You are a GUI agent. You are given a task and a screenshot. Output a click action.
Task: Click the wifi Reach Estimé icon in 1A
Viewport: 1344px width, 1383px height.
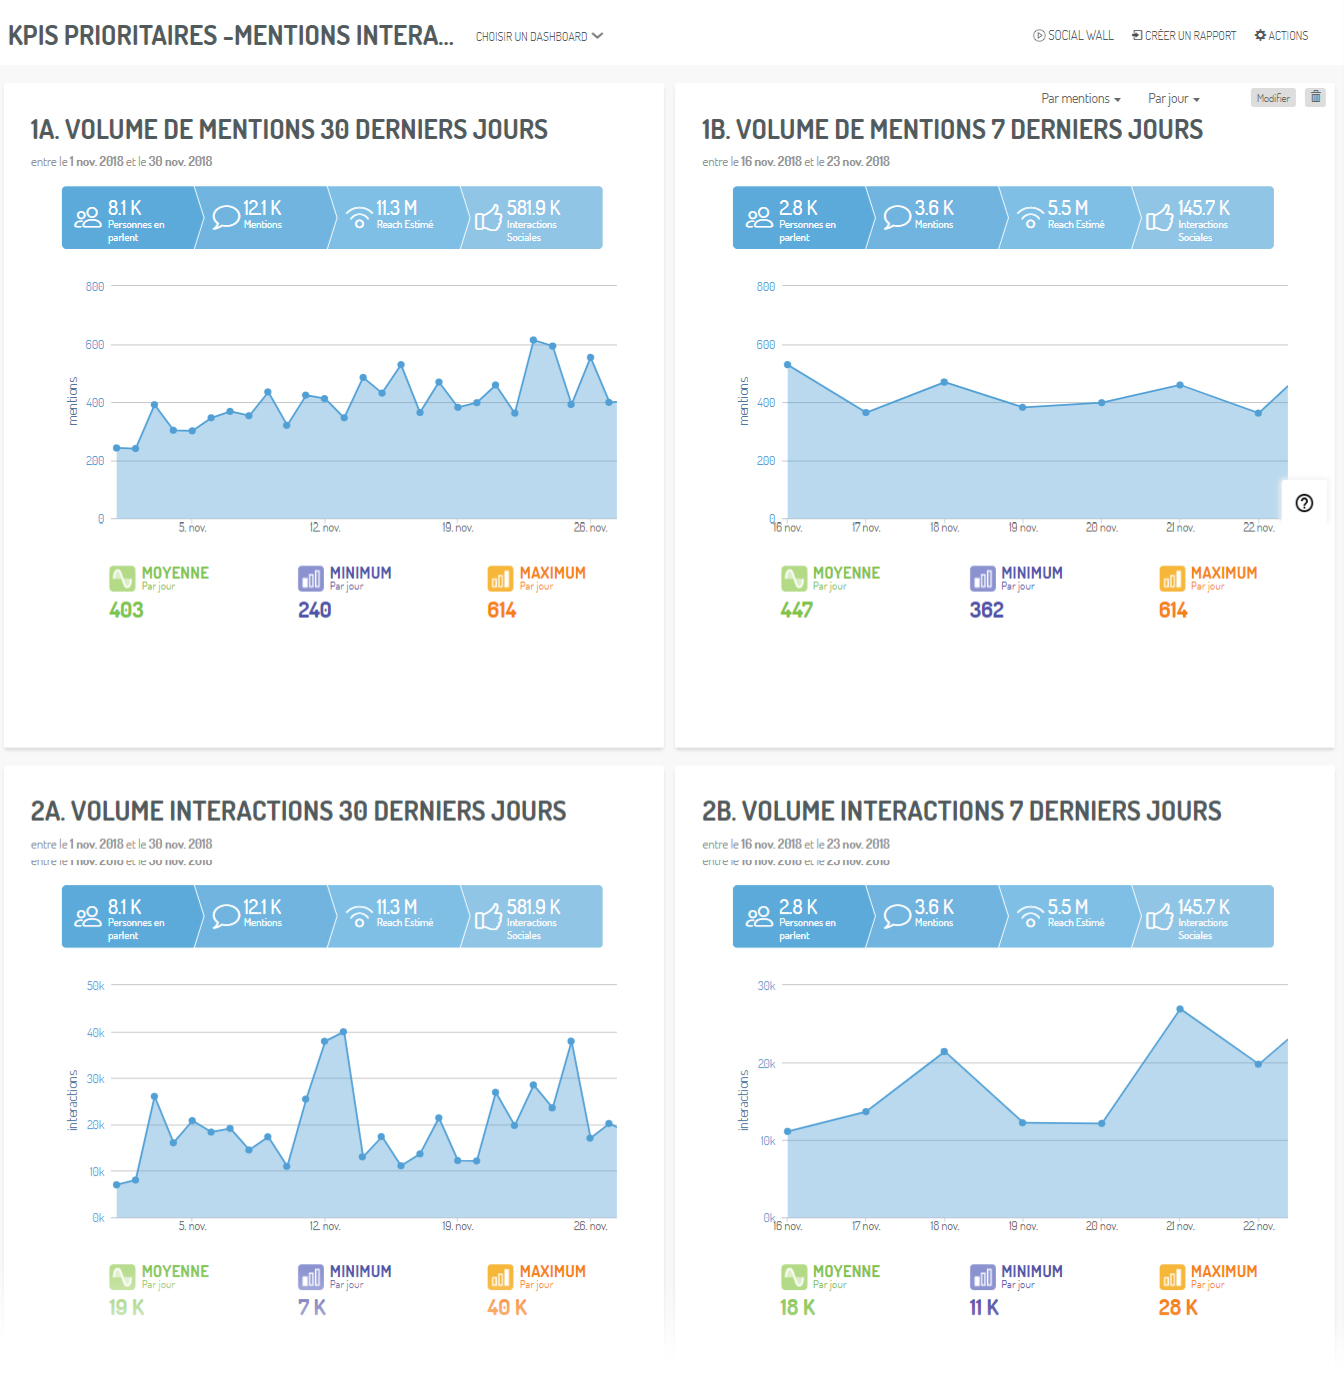click(x=359, y=217)
